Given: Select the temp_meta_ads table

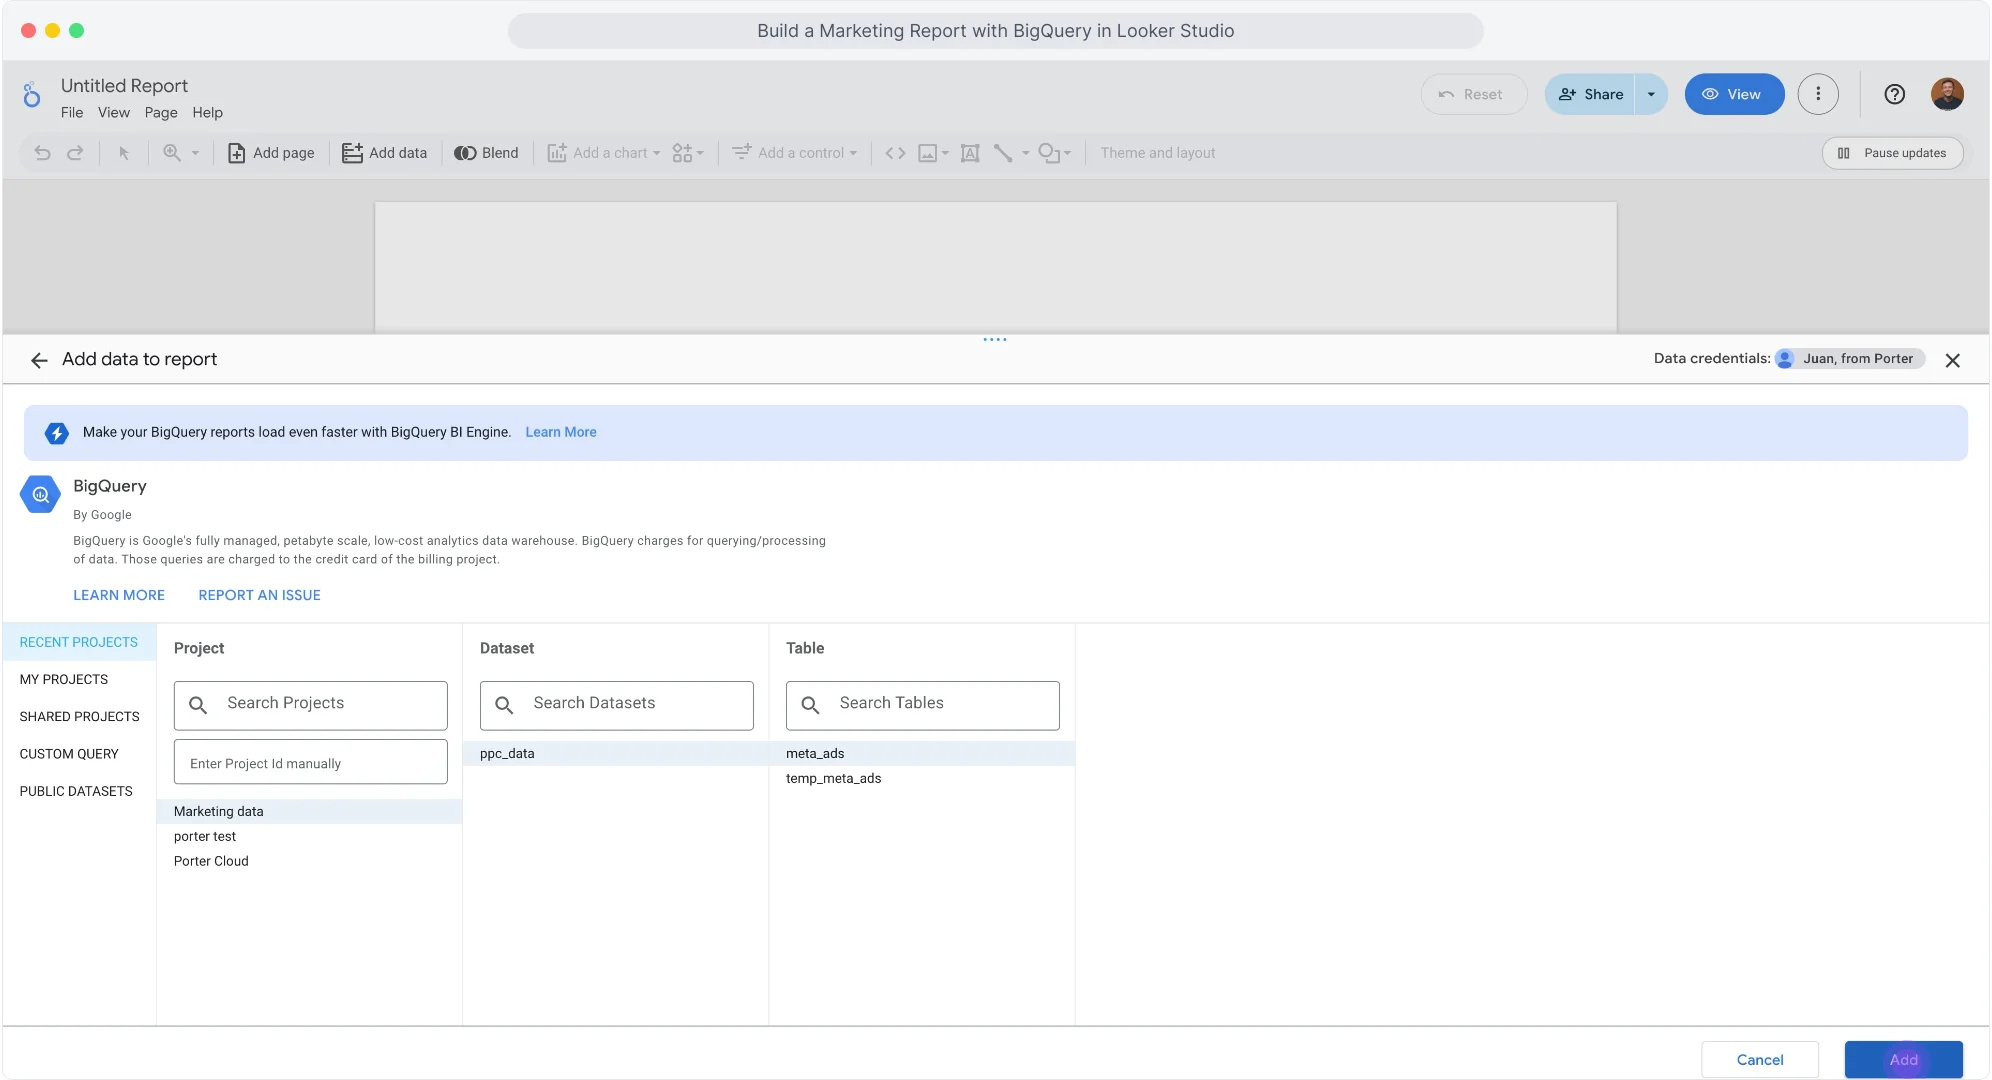Looking at the screenshot, I should pos(834,778).
